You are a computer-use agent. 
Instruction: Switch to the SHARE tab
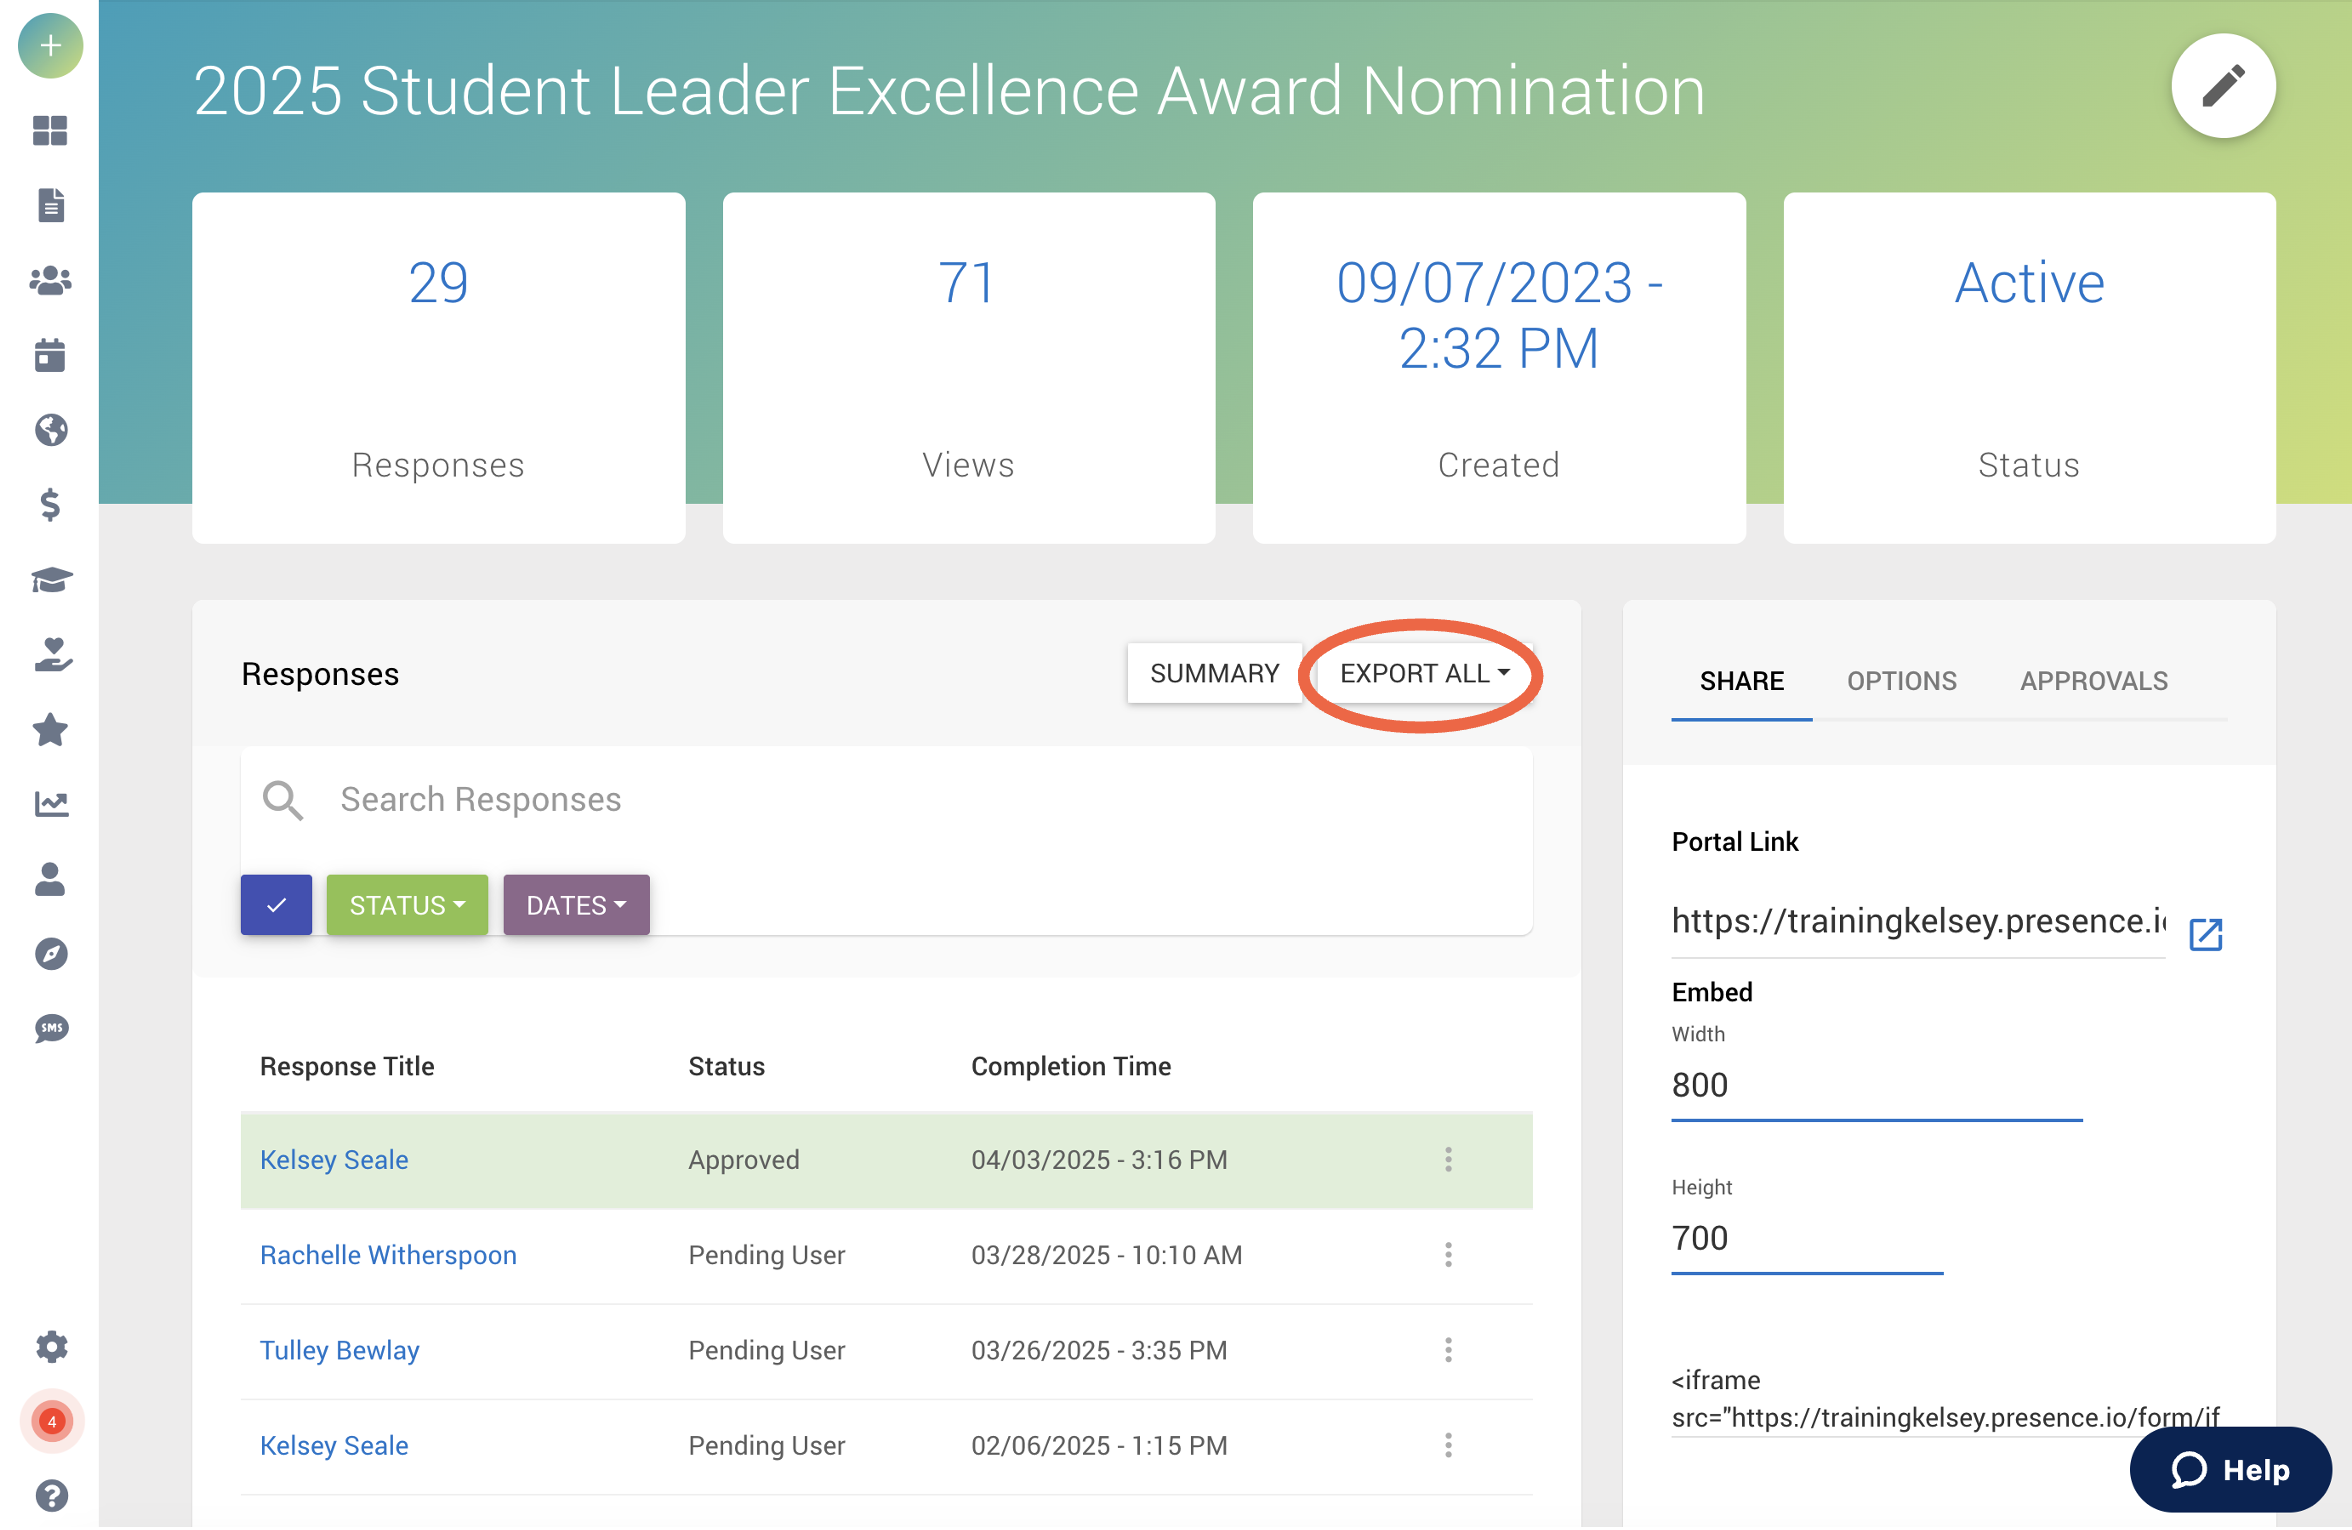[x=1741, y=682]
